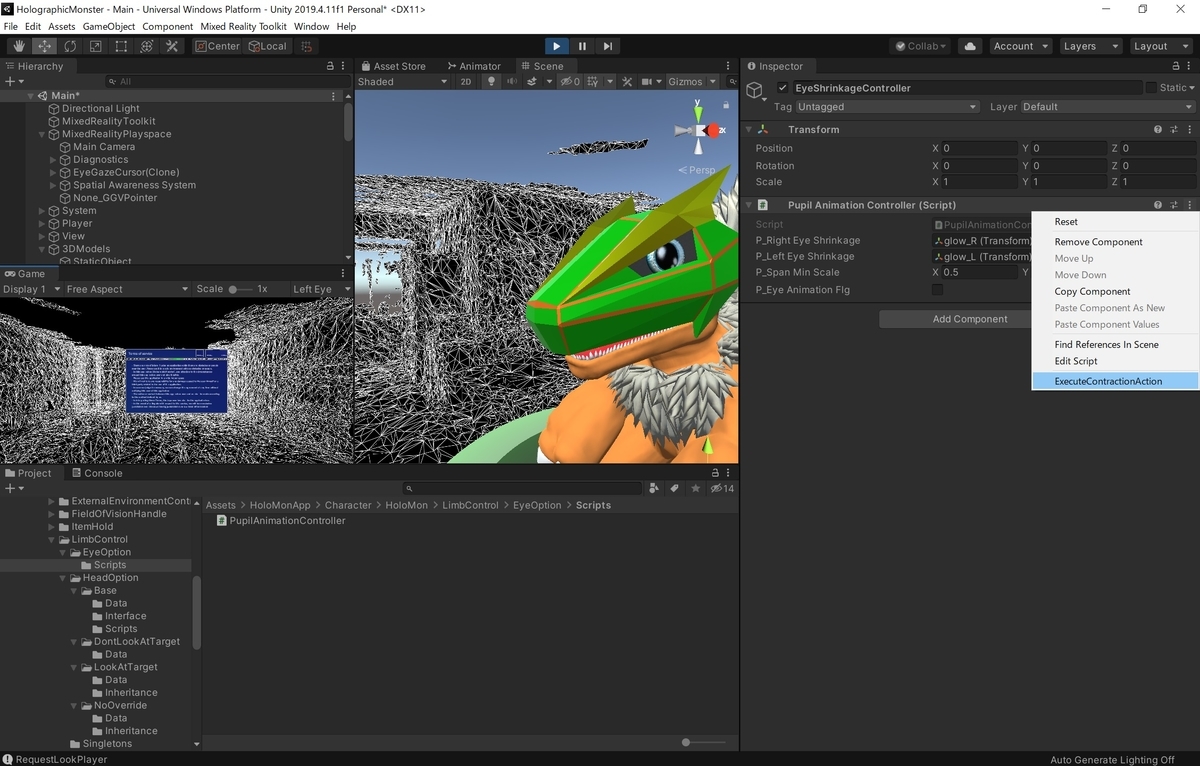Image resolution: width=1200 pixels, height=766 pixels.
Task: Toggle hidden objects visibility count in Scene
Action: (570, 82)
